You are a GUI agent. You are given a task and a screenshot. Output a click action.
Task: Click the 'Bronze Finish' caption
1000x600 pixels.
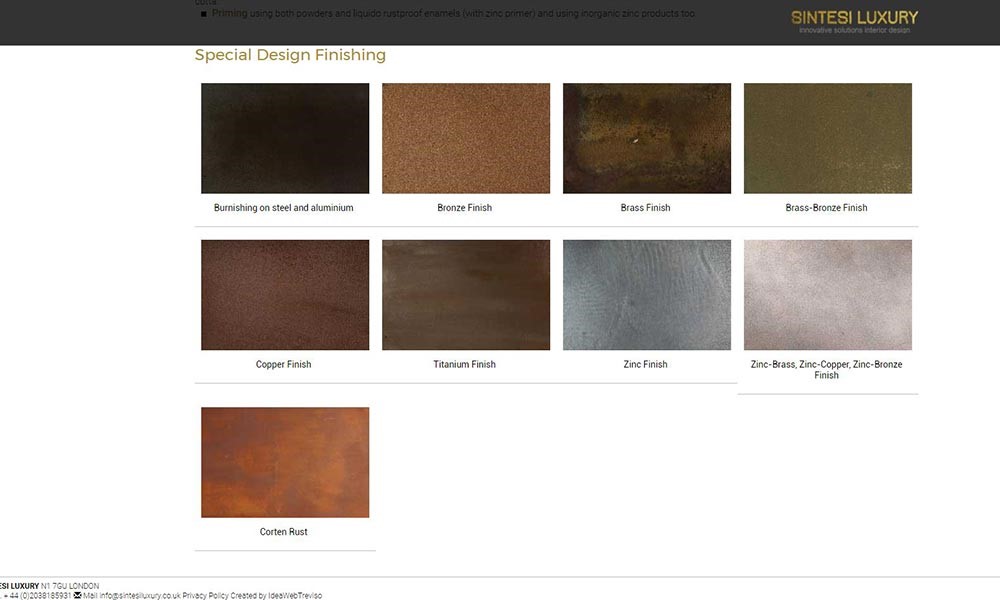coord(464,208)
